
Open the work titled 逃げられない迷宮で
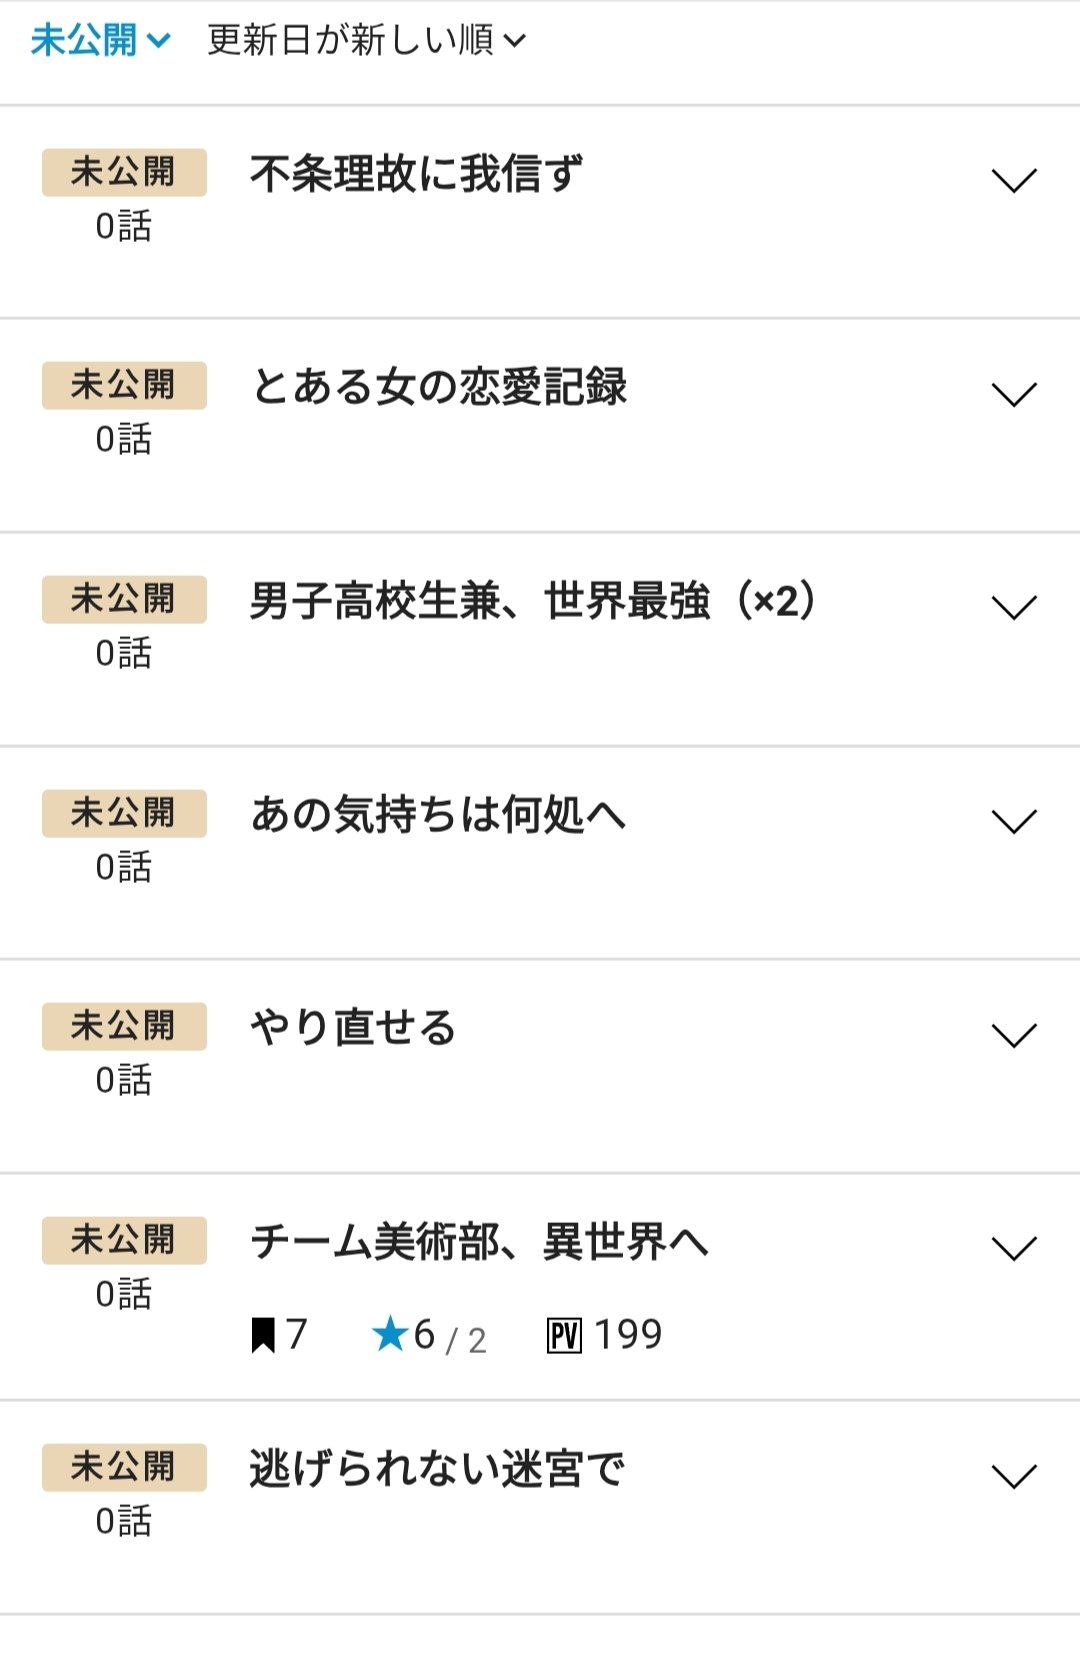437,1469
